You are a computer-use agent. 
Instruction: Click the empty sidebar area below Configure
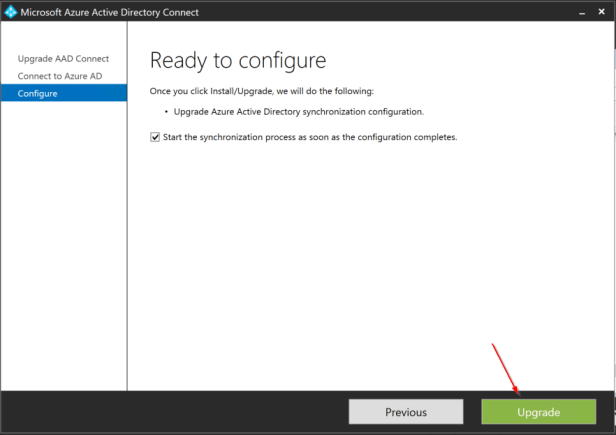[x=63, y=250]
